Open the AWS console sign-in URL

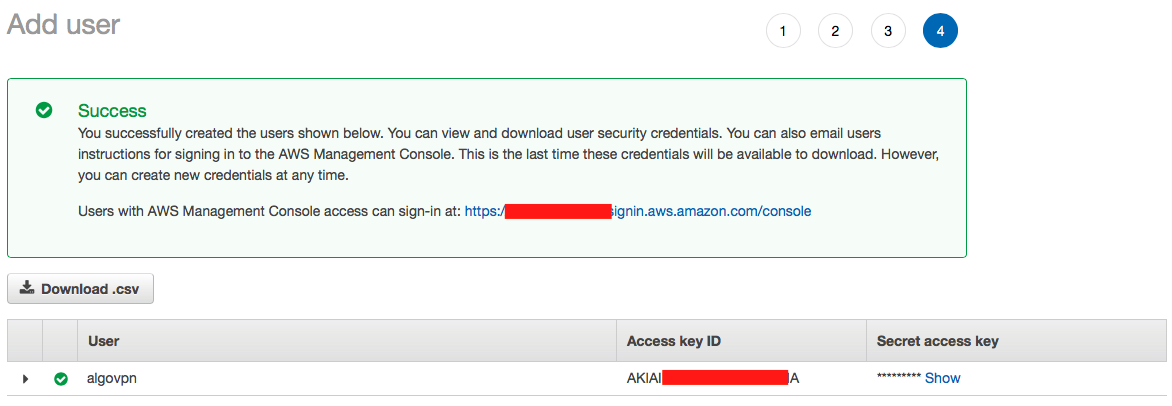pyautogui.click(x=638, y=212)
